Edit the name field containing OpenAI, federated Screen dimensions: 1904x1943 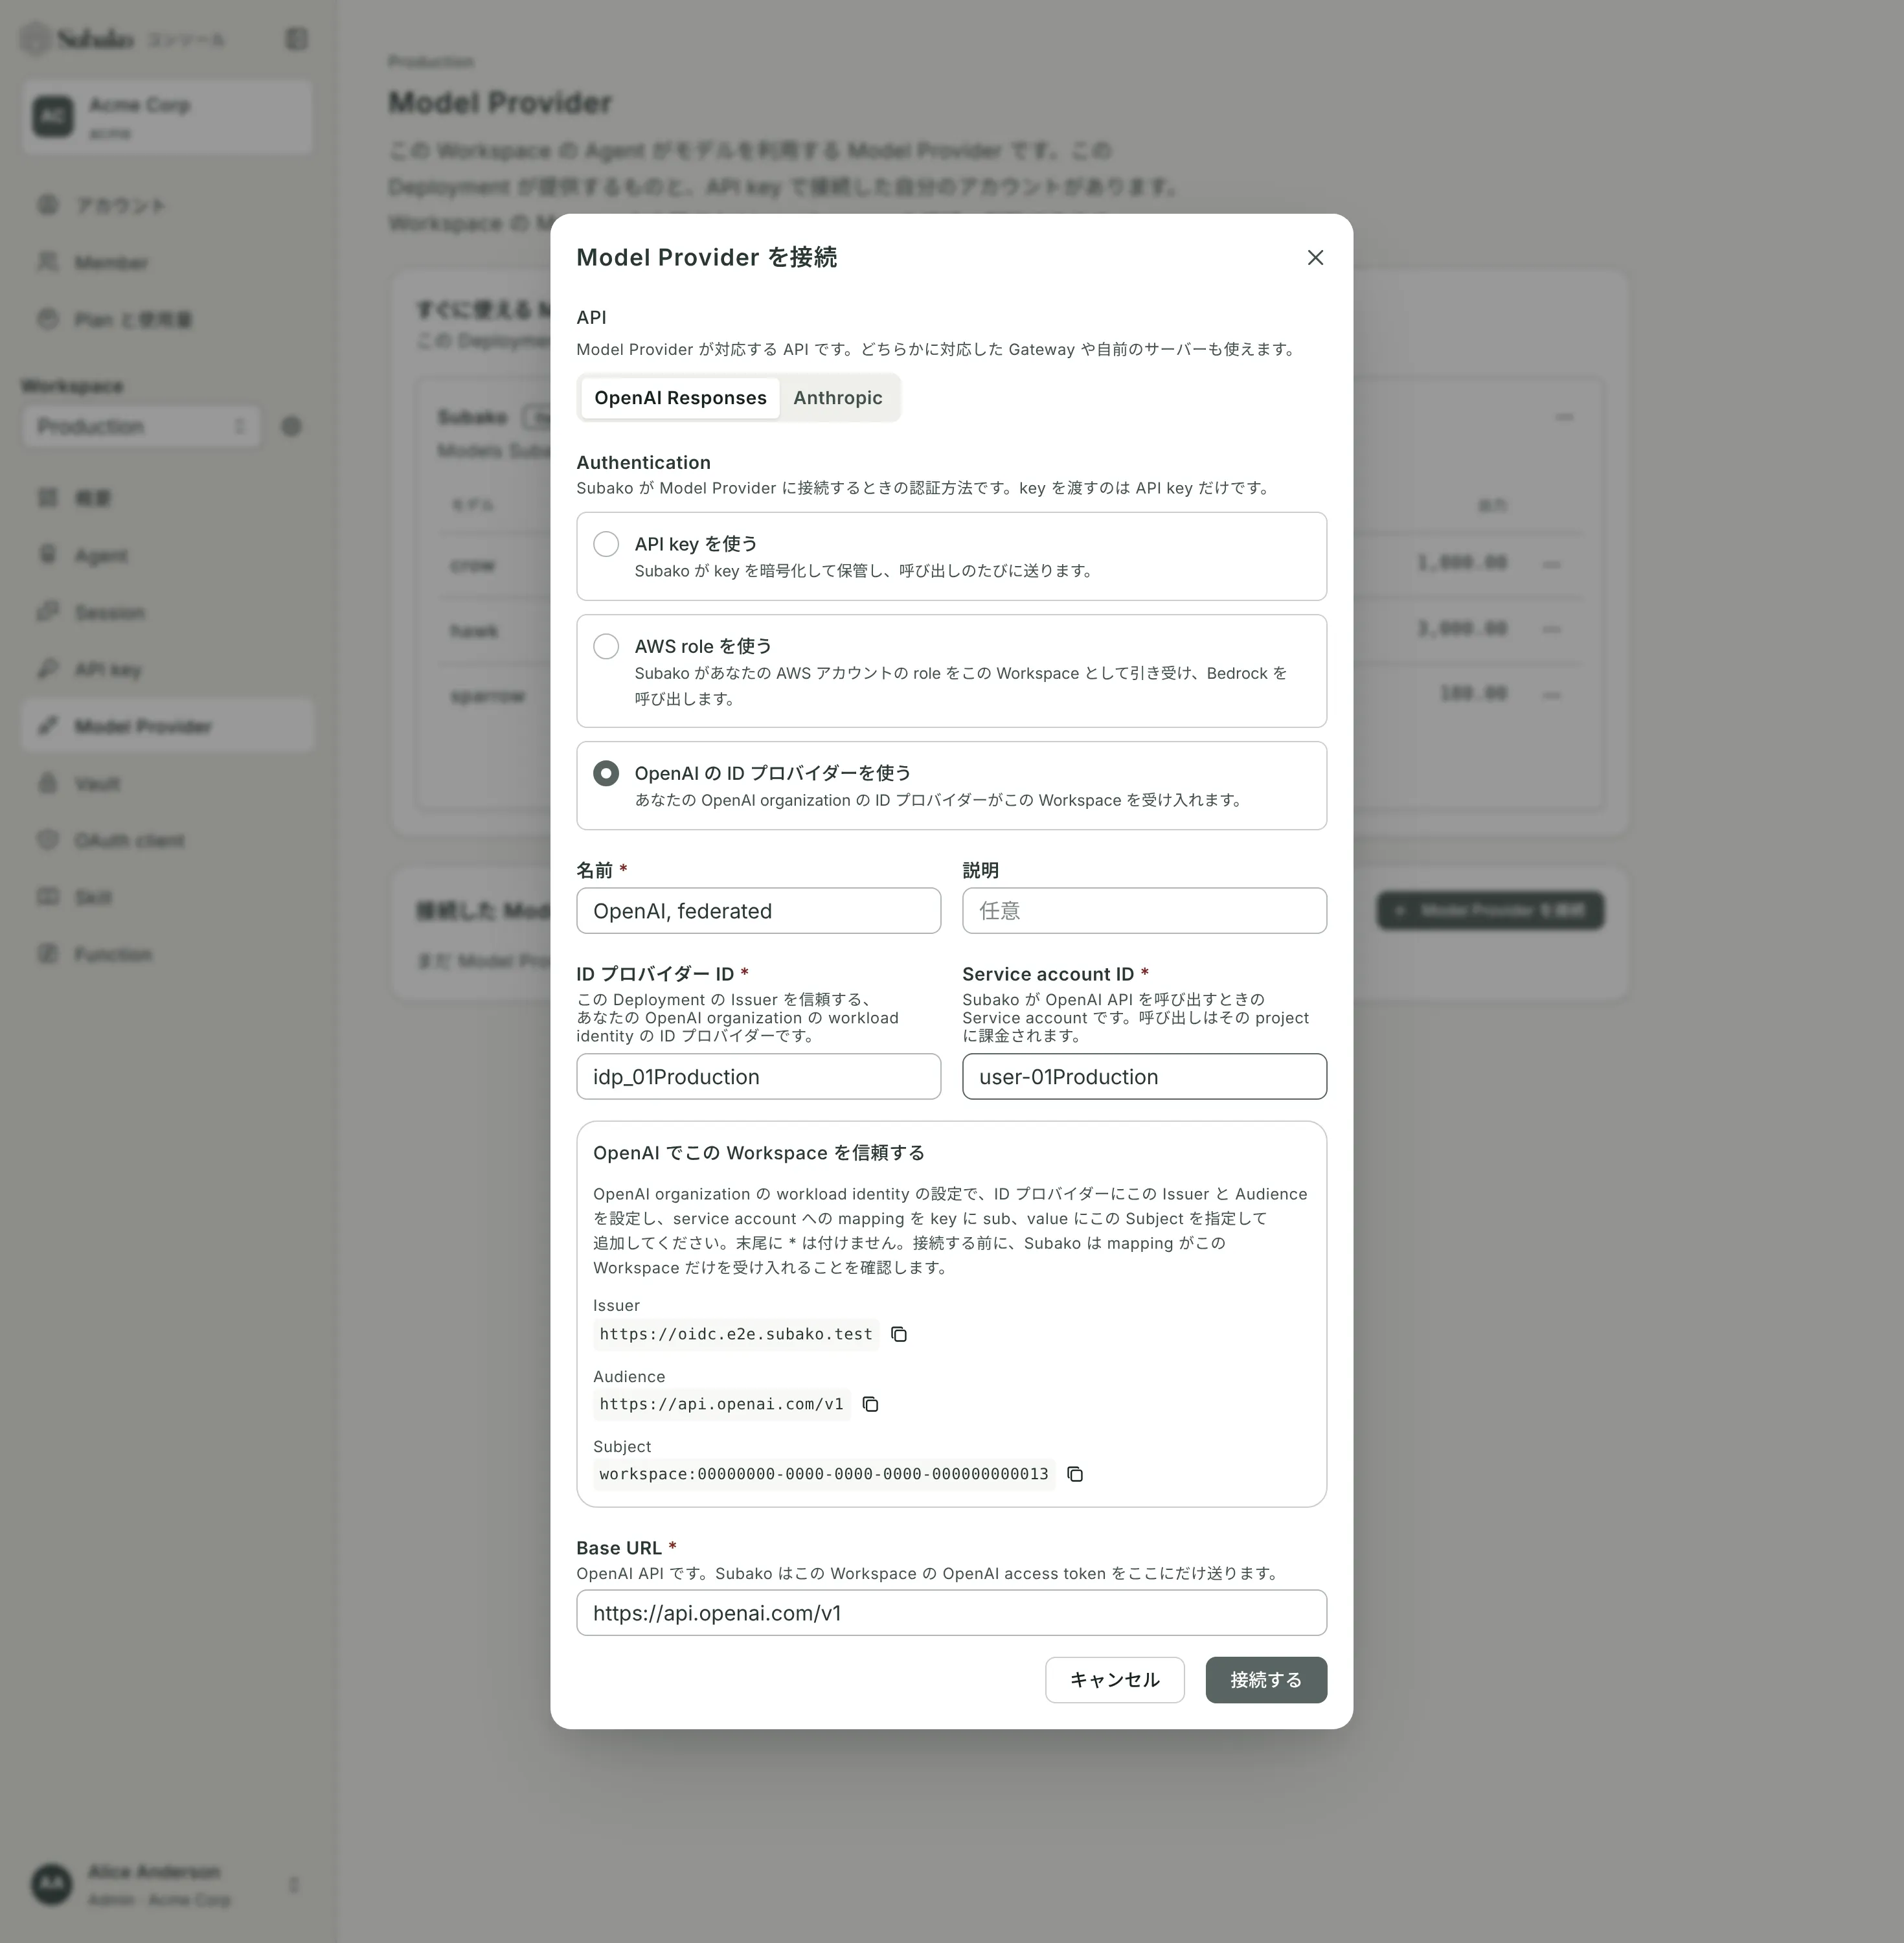pos(758,911)
